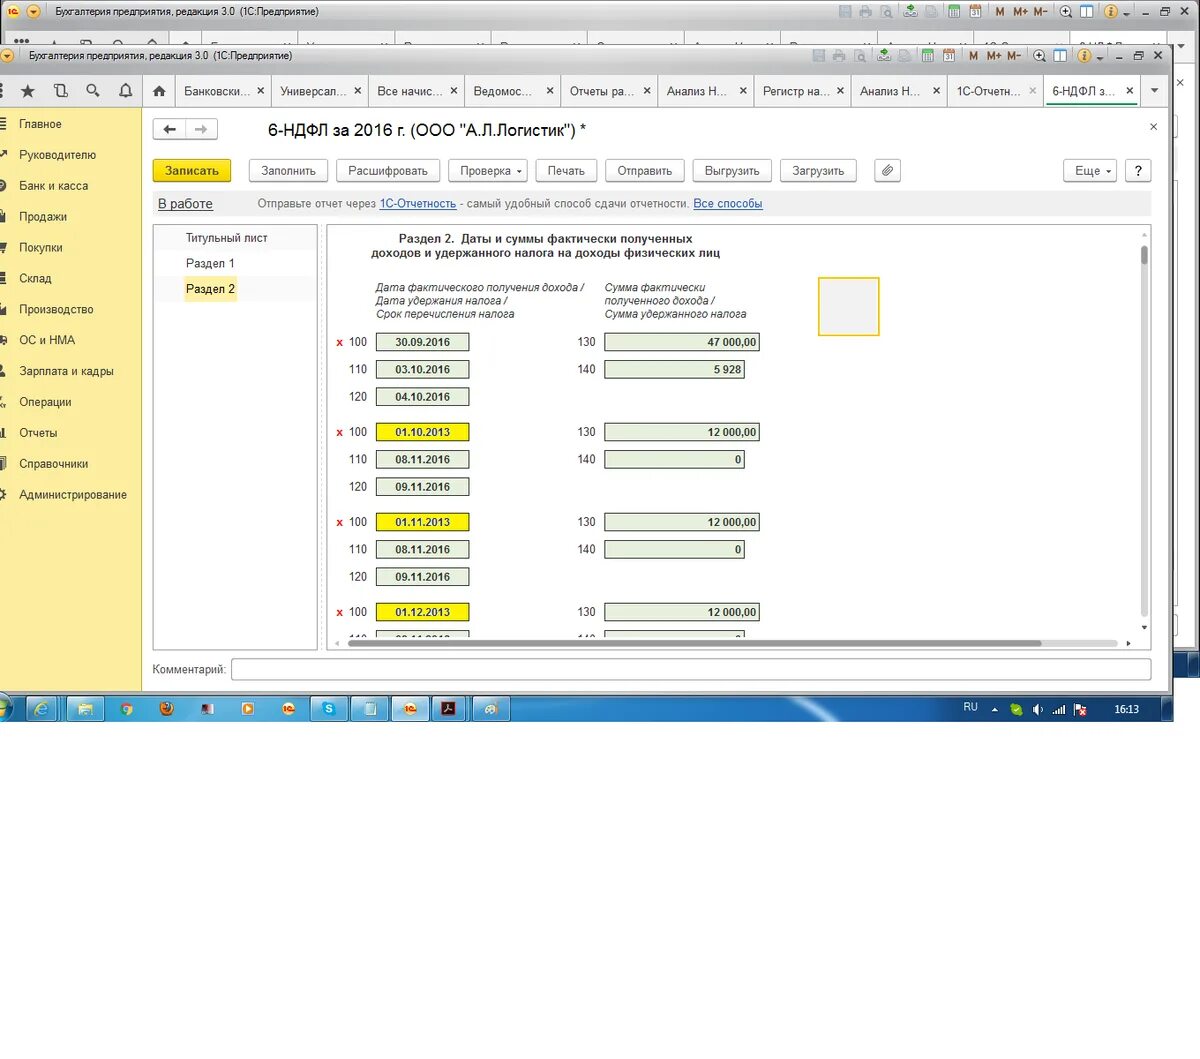1200x1059 pixels.
Task: Open Firefox from the taskbar
Action: 167,709
